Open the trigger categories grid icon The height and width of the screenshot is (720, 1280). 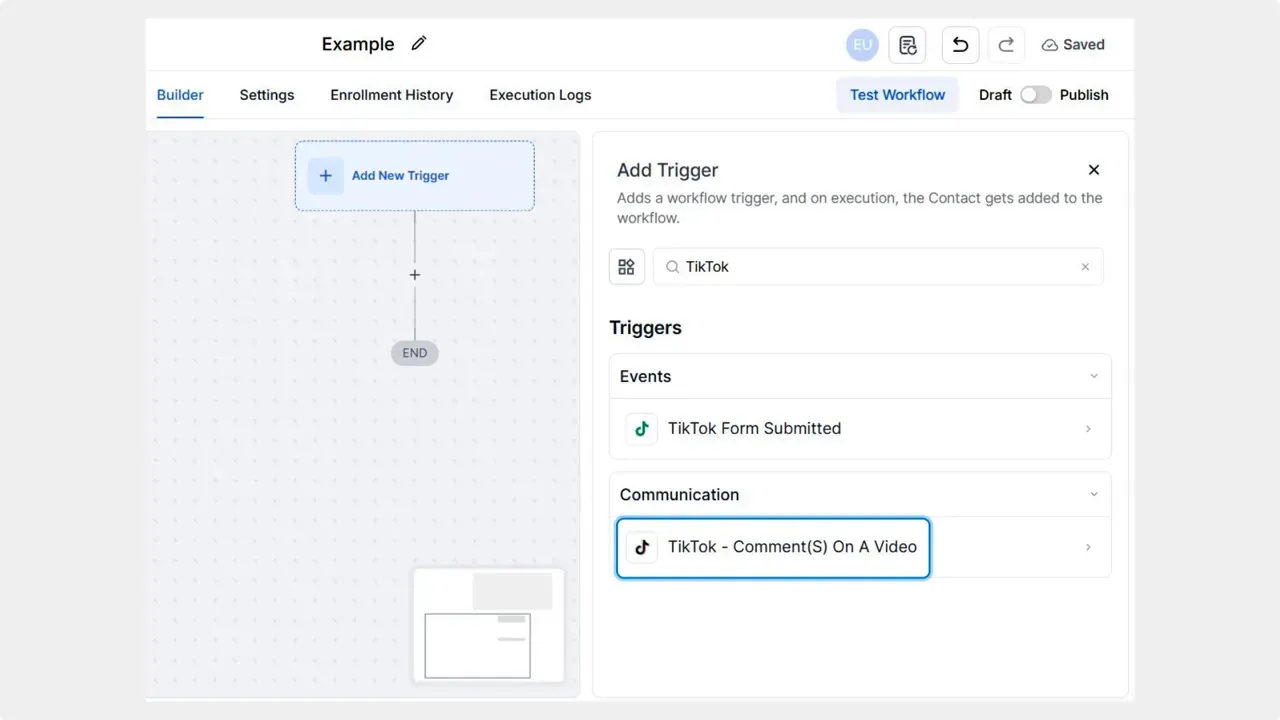[626, 266]
